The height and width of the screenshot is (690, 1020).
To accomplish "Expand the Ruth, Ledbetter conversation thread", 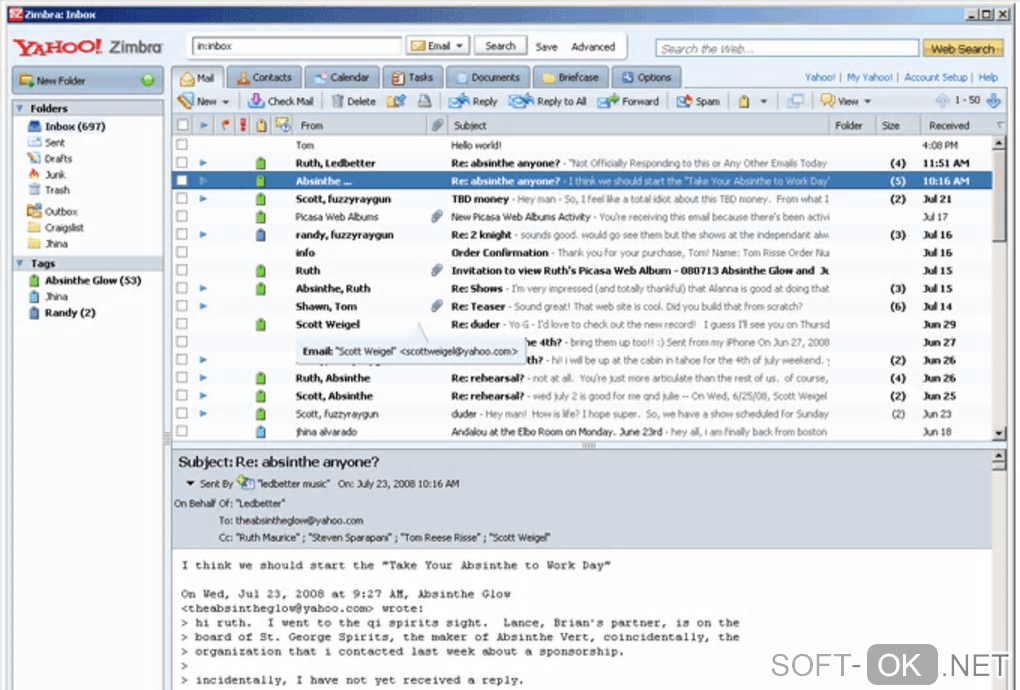I will (203, 163).
